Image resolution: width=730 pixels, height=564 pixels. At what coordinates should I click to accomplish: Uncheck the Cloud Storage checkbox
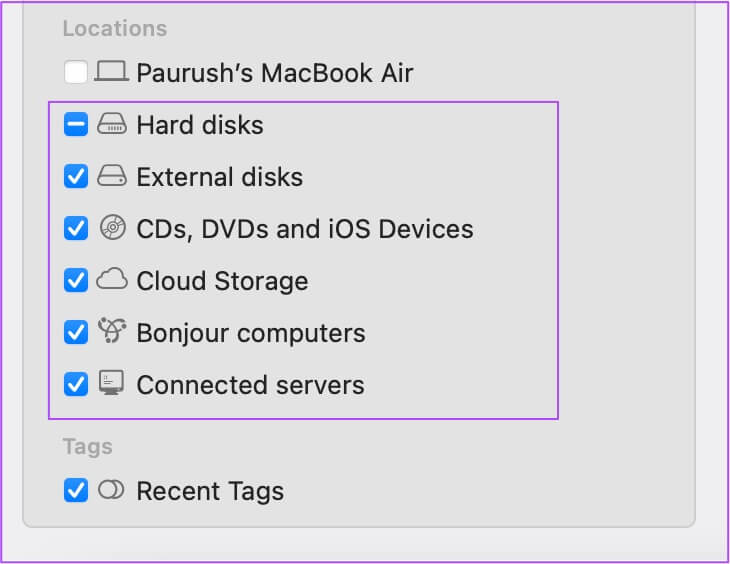[x=76, y=281]
